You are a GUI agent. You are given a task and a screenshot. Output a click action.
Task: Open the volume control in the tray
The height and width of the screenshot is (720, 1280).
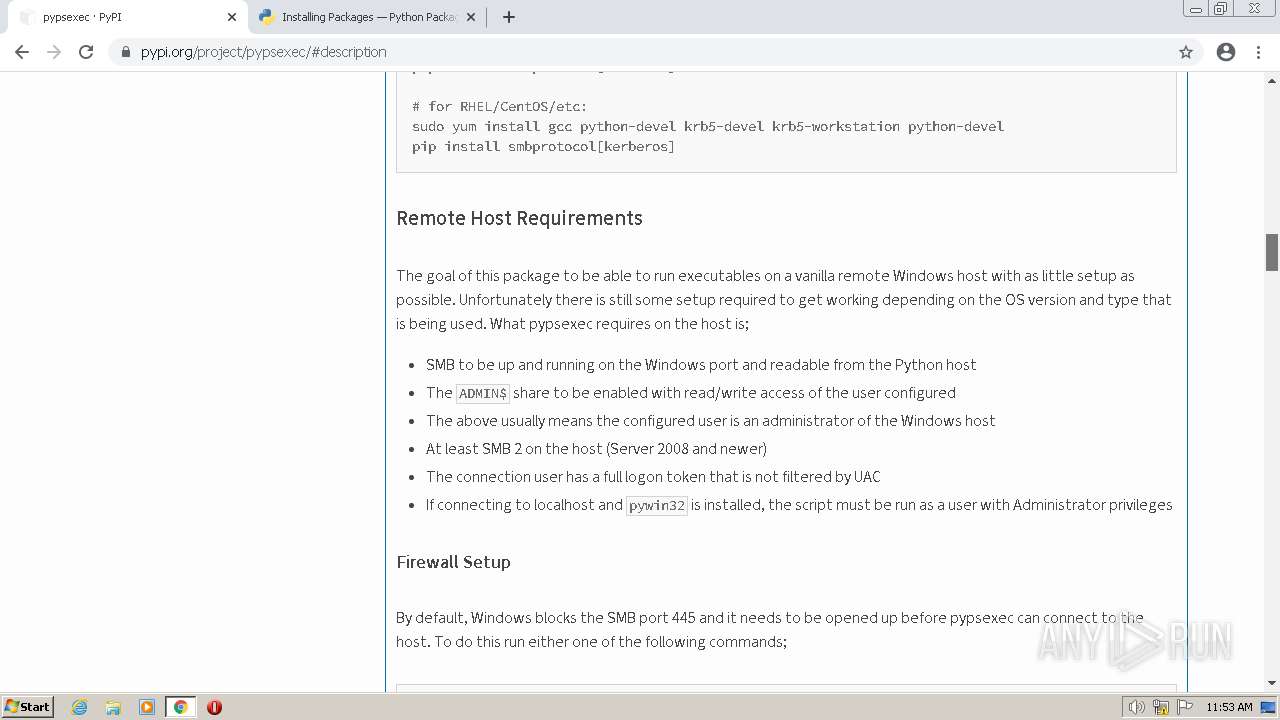[1136, 707]
